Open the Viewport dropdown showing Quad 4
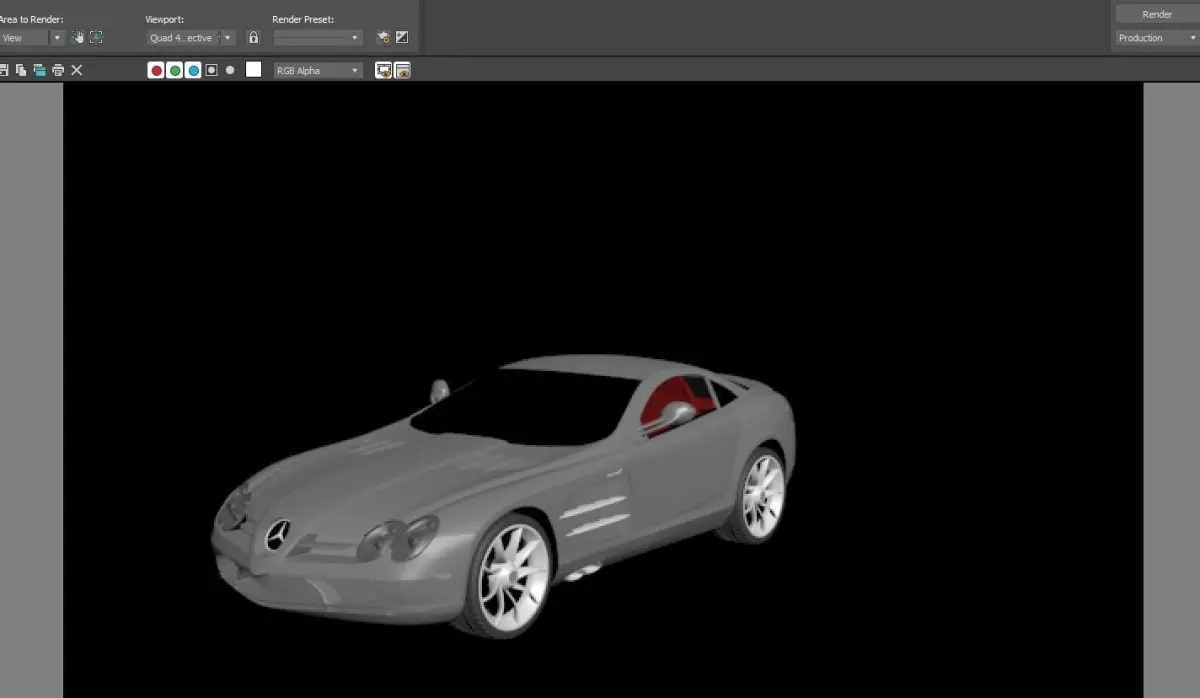 click(190, 38)
